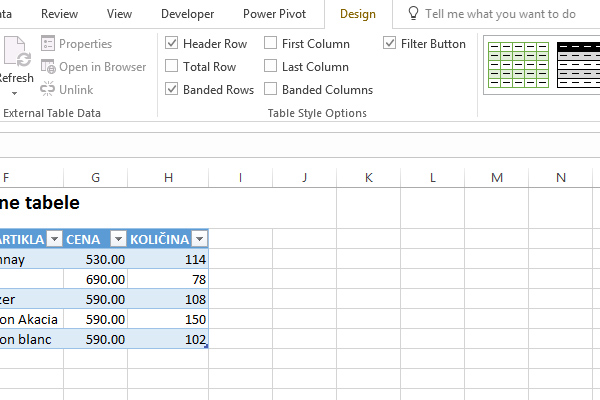This screenshot has width=600, height=400.
Task: Select the cell containing 690.00
Action: click(x=95, y=279)
